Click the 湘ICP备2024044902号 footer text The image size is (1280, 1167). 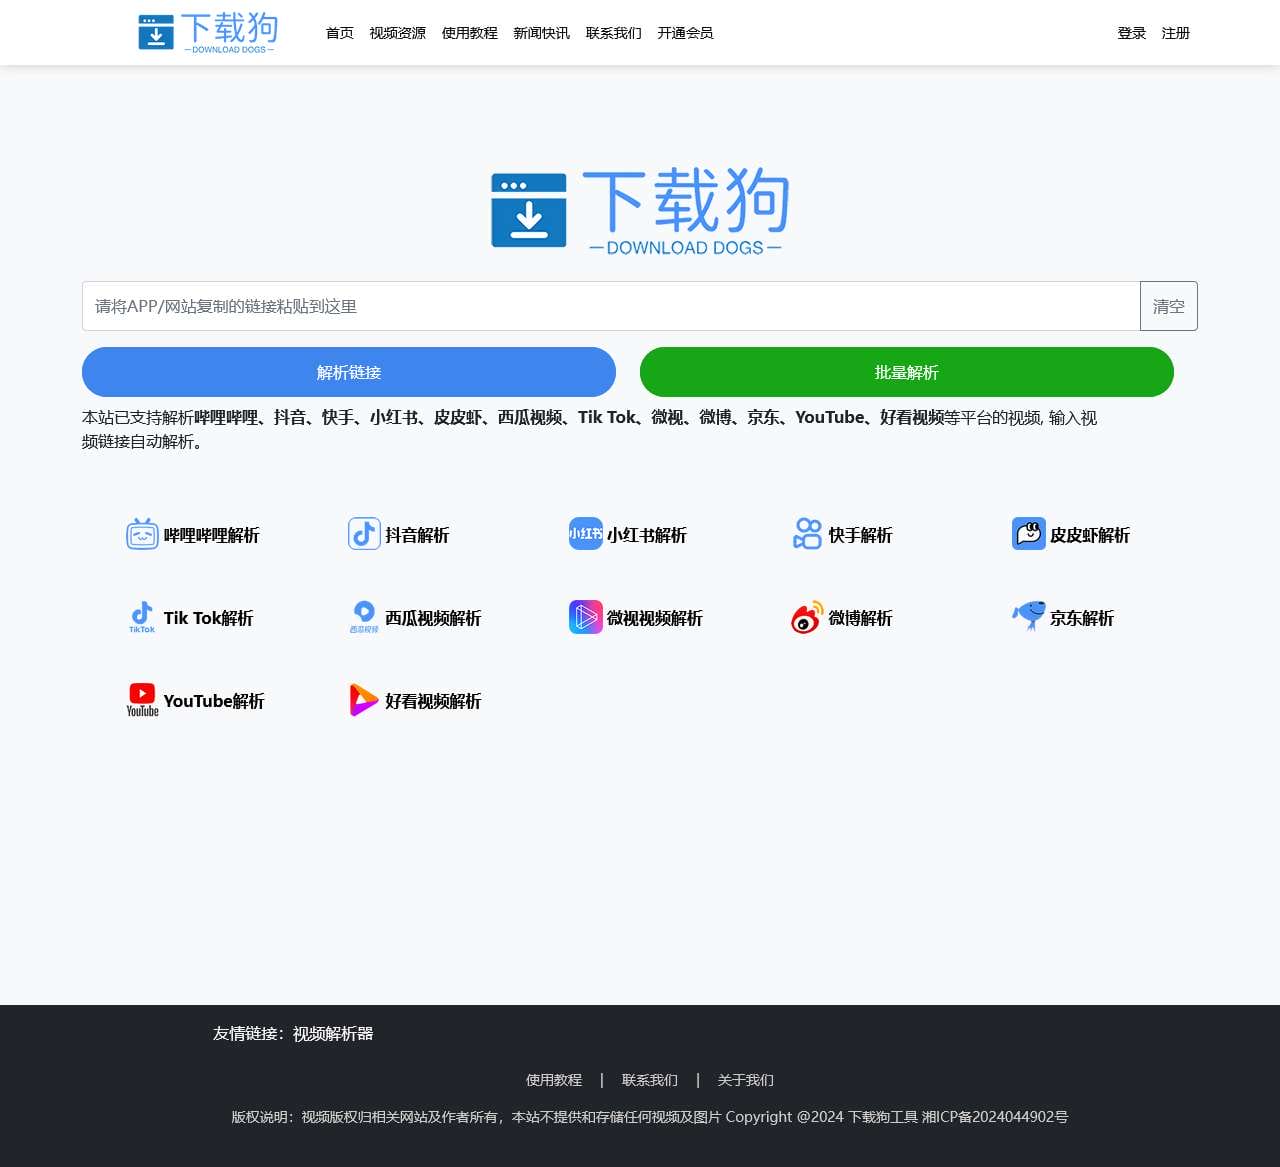pos(995,1117)
